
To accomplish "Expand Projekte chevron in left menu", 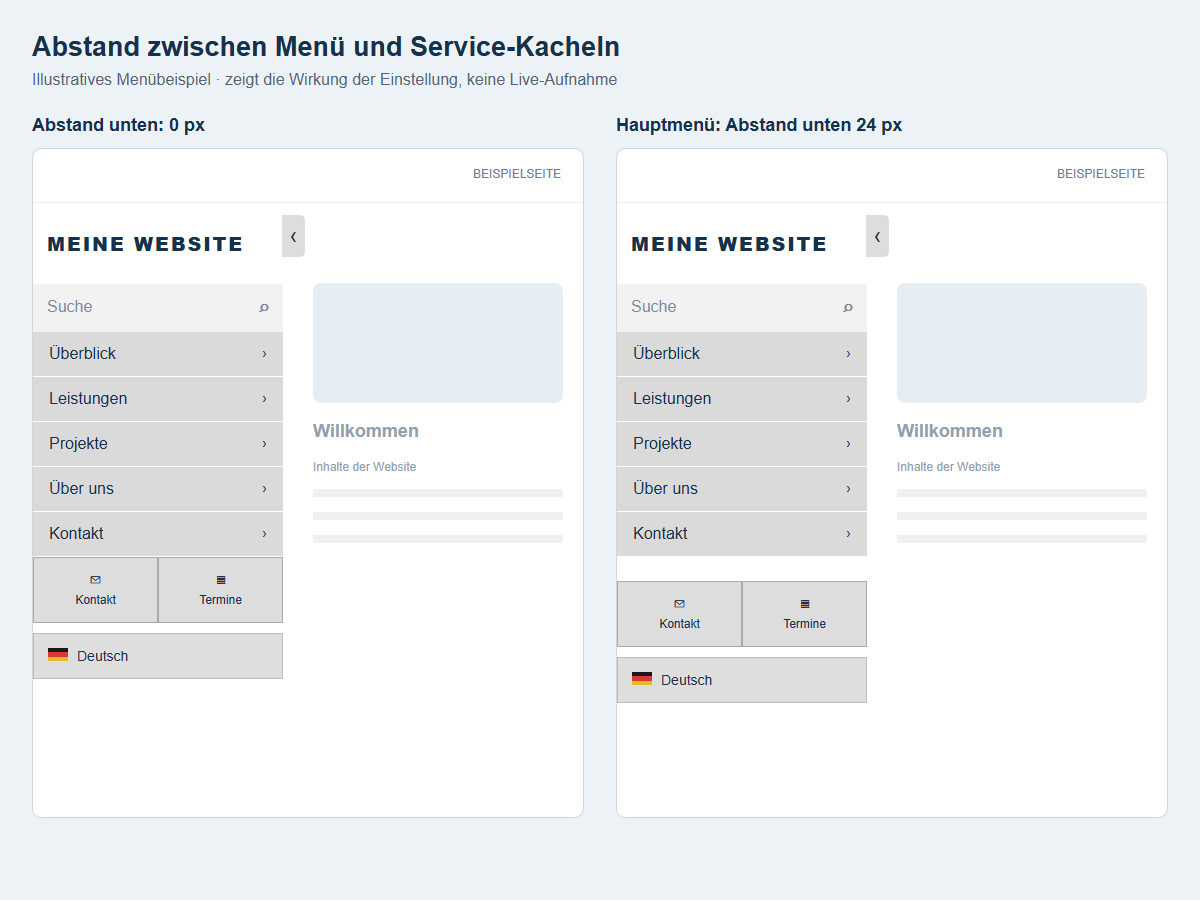I will click(264, 444).
